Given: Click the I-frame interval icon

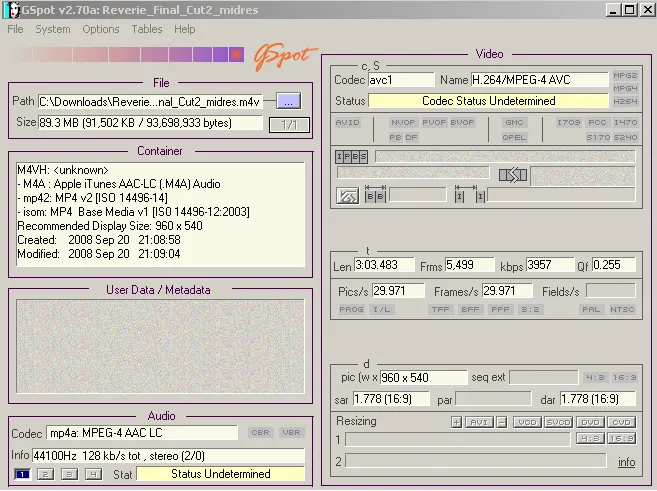Looking at the screenshot, I should pos(470,196).
